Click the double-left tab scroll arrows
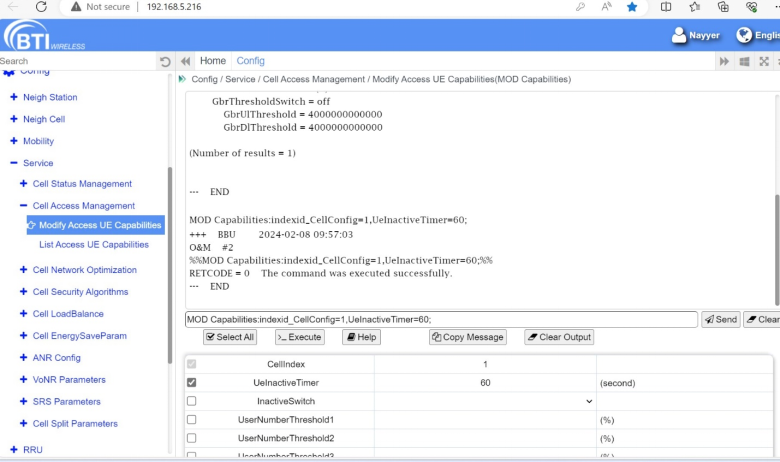Image resolution: width=780 pixels, height=462 pixels. [x=185, y=62]
